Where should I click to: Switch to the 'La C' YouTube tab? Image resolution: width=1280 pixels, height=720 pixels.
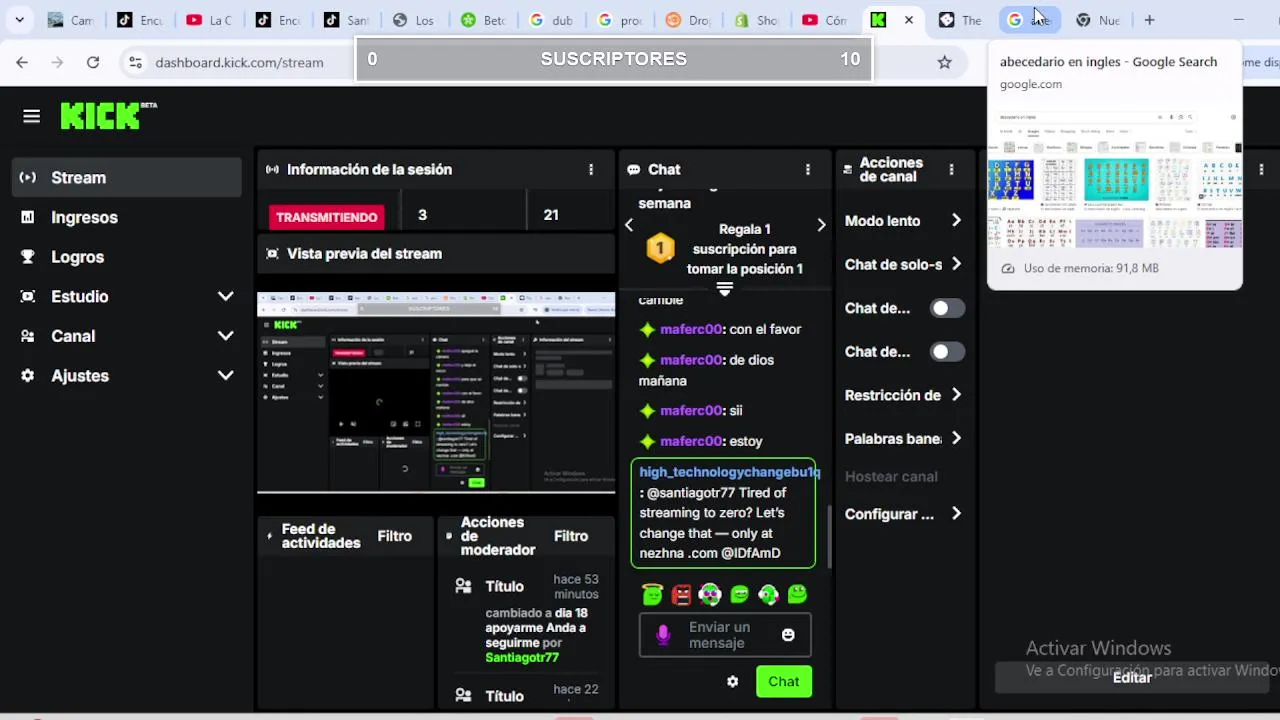208,20
